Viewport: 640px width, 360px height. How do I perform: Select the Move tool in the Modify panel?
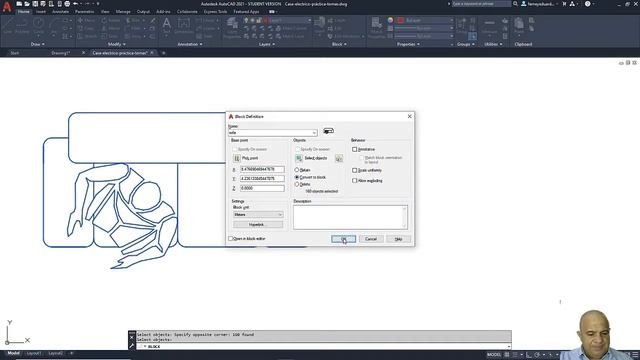tap(86, 20)
